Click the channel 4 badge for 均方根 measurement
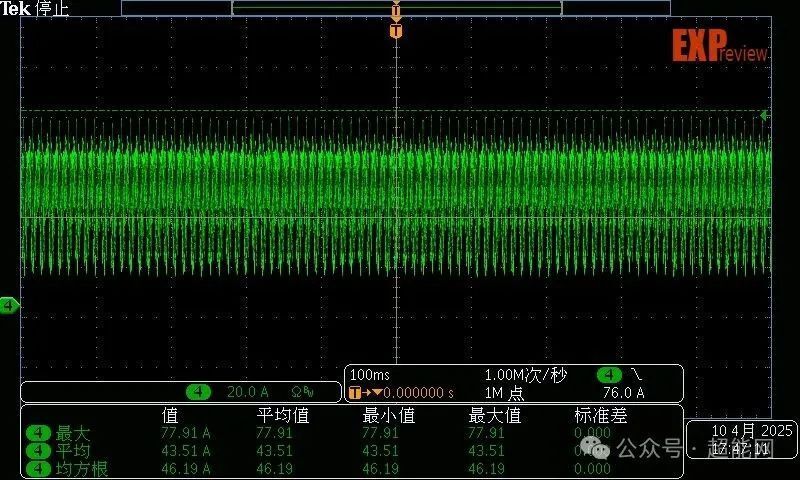800x480 pixels. point(38,468)
